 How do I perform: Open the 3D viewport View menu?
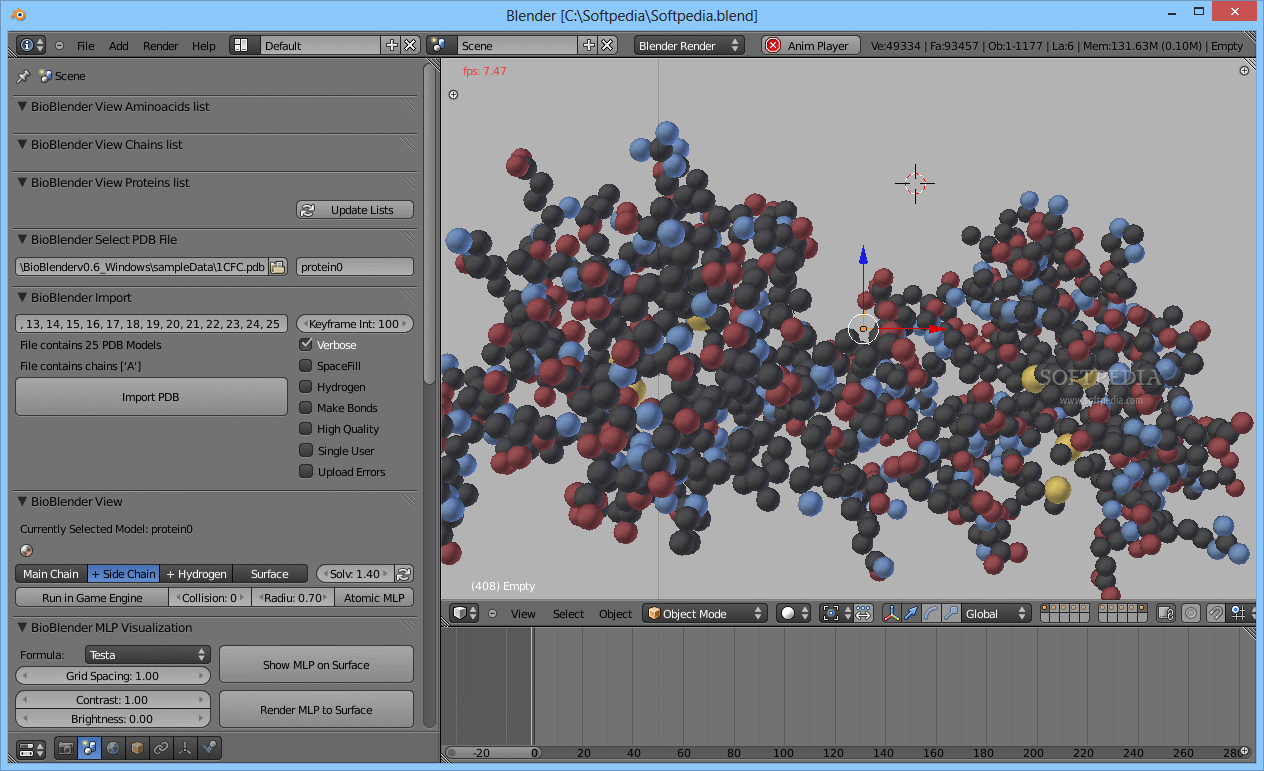point(523,614)
